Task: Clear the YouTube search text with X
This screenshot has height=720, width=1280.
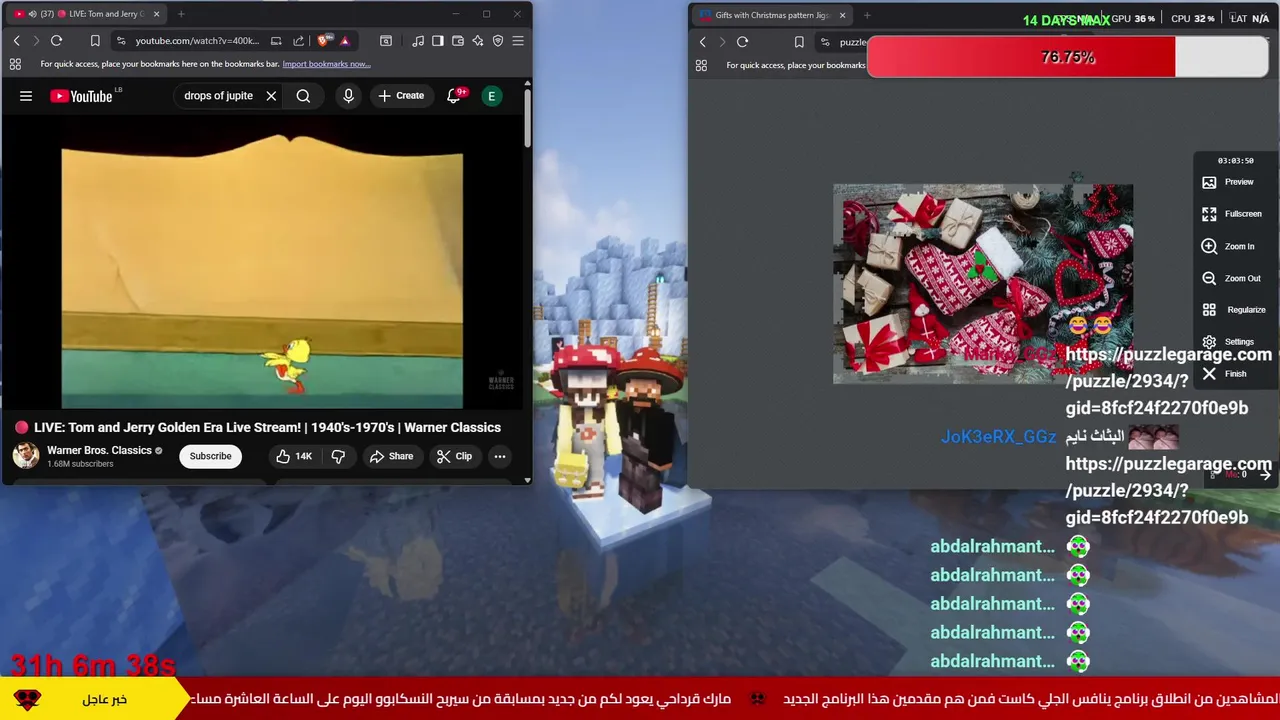Action: (x=271, y=96)
